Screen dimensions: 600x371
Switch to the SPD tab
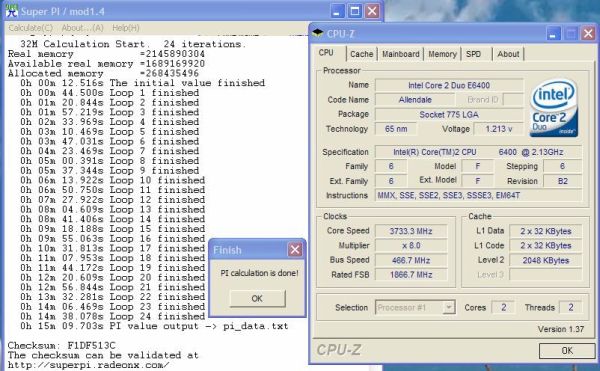pos(474,54)
